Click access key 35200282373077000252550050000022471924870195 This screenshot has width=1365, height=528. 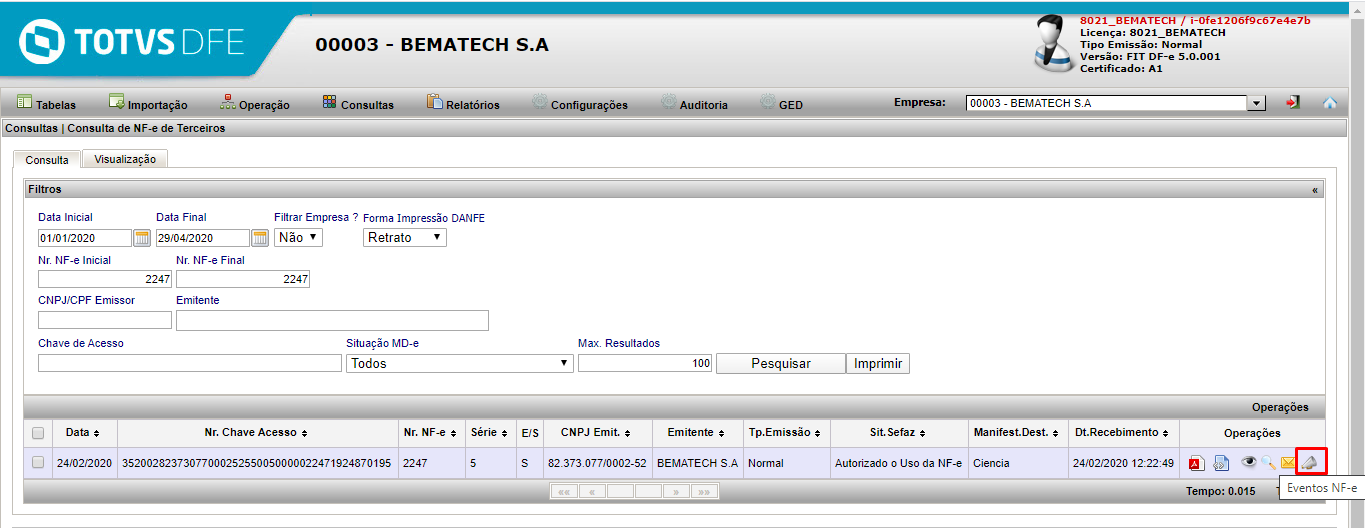pos(256,463)
